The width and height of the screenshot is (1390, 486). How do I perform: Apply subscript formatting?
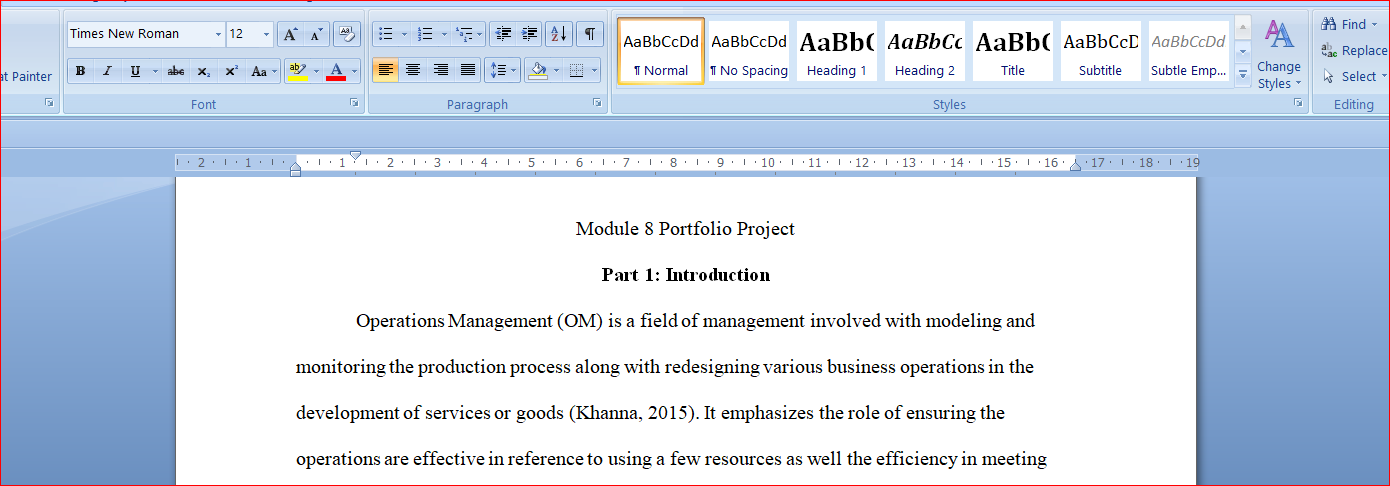pos(203,71)
